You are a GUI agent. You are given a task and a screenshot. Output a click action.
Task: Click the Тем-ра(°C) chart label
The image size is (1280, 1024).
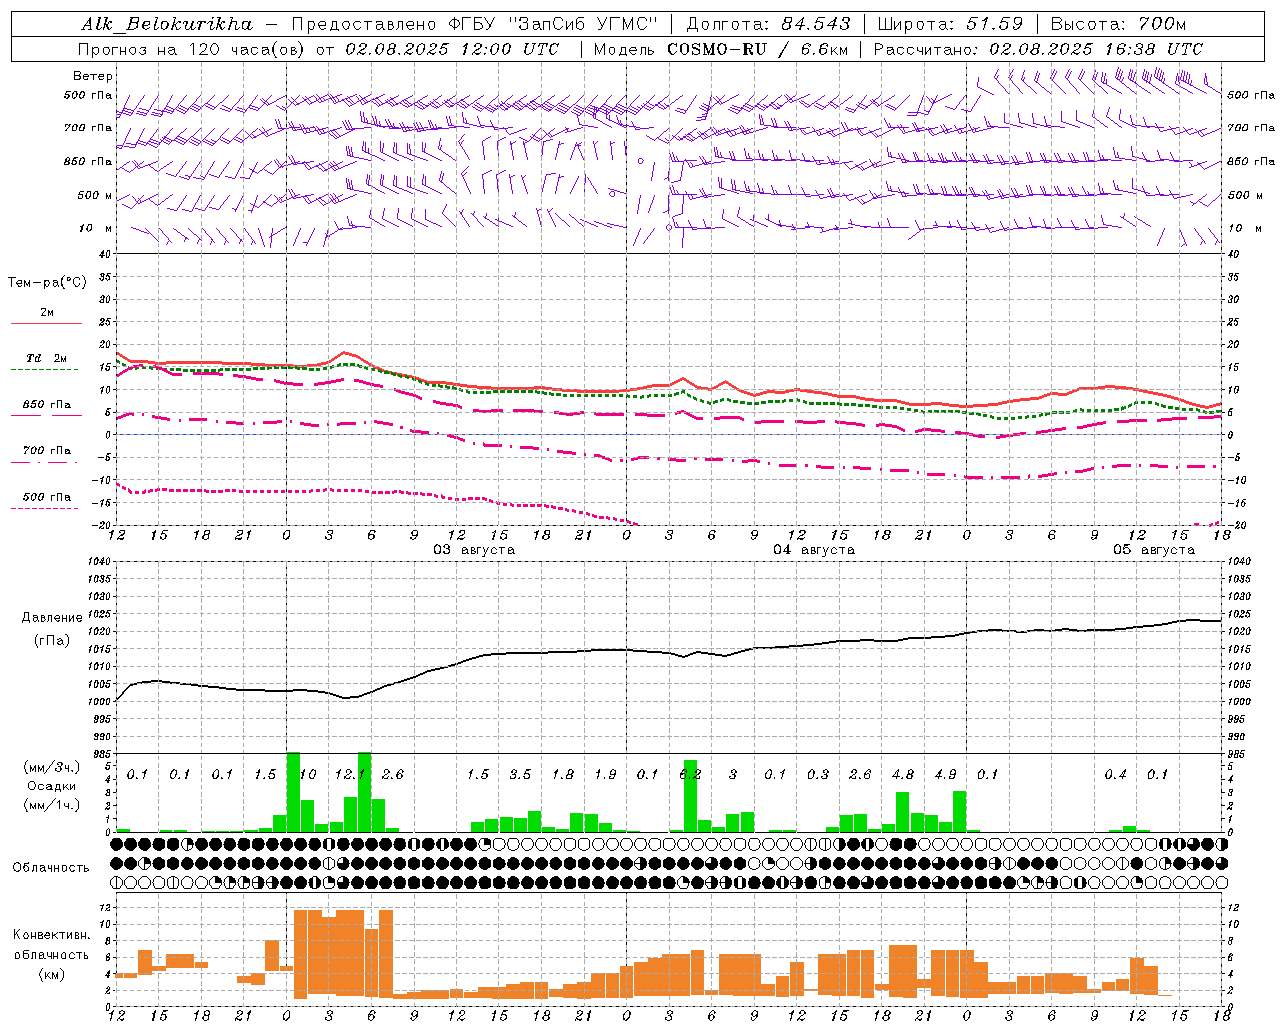[47, 283]
